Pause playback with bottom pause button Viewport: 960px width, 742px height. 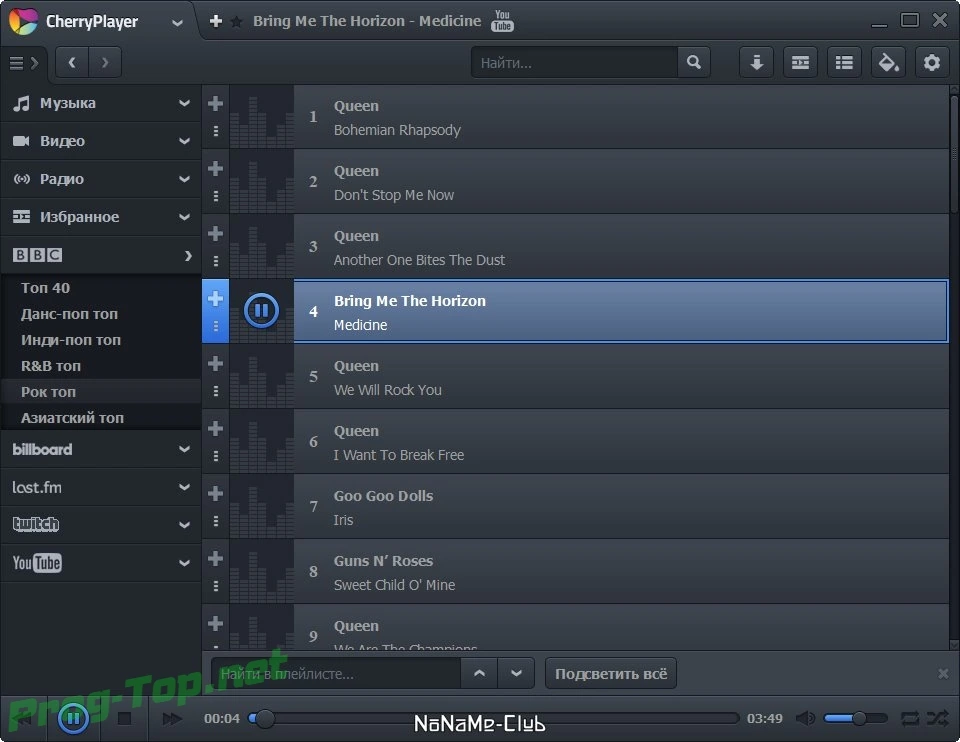coord(73,718)
